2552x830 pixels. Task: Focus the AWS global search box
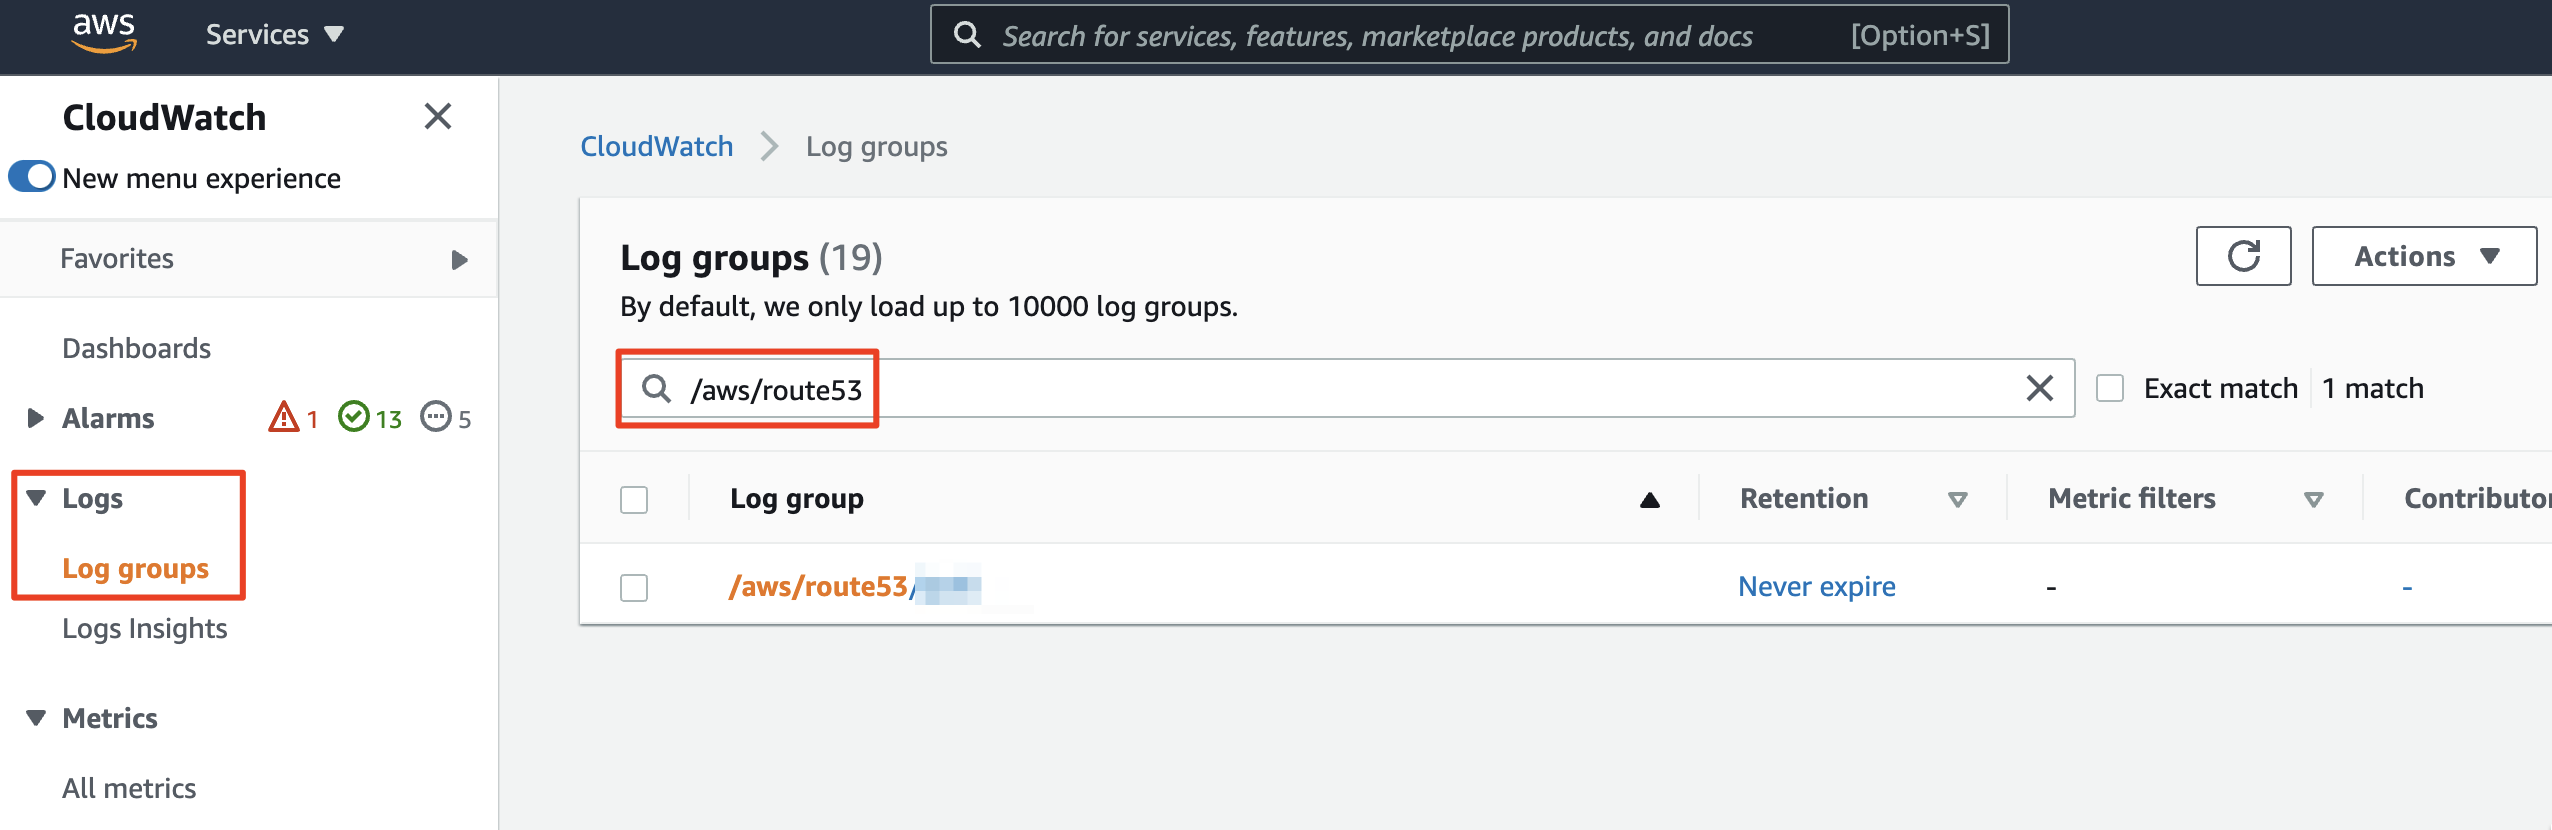point(1469,35)
